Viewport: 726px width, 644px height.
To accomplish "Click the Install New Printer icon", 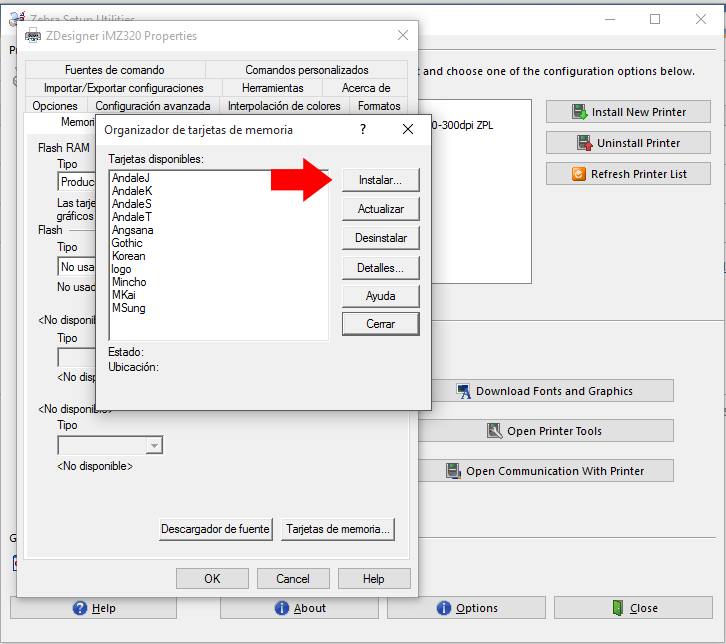I will [580, 112].
